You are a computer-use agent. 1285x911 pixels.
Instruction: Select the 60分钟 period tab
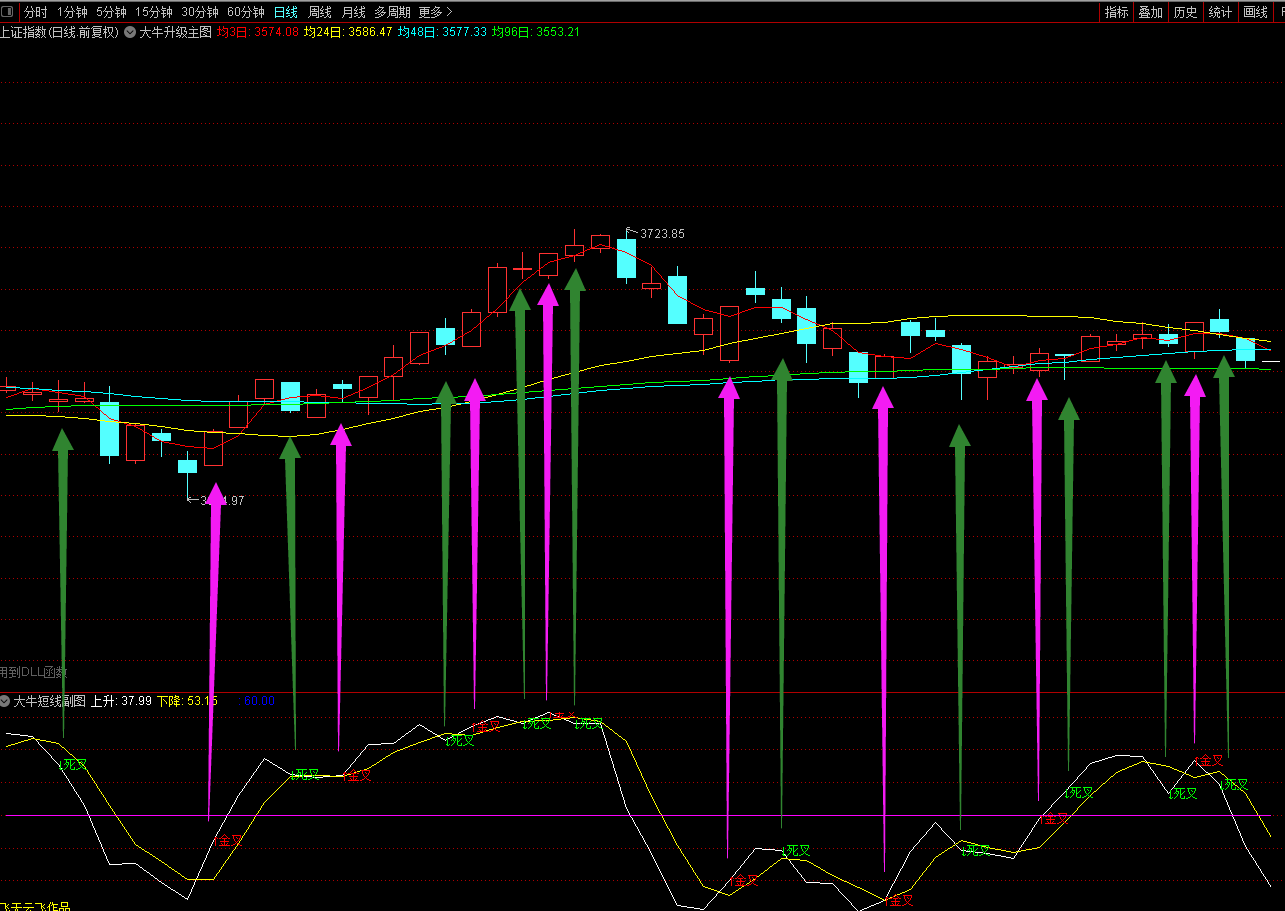tap(246, 12)
